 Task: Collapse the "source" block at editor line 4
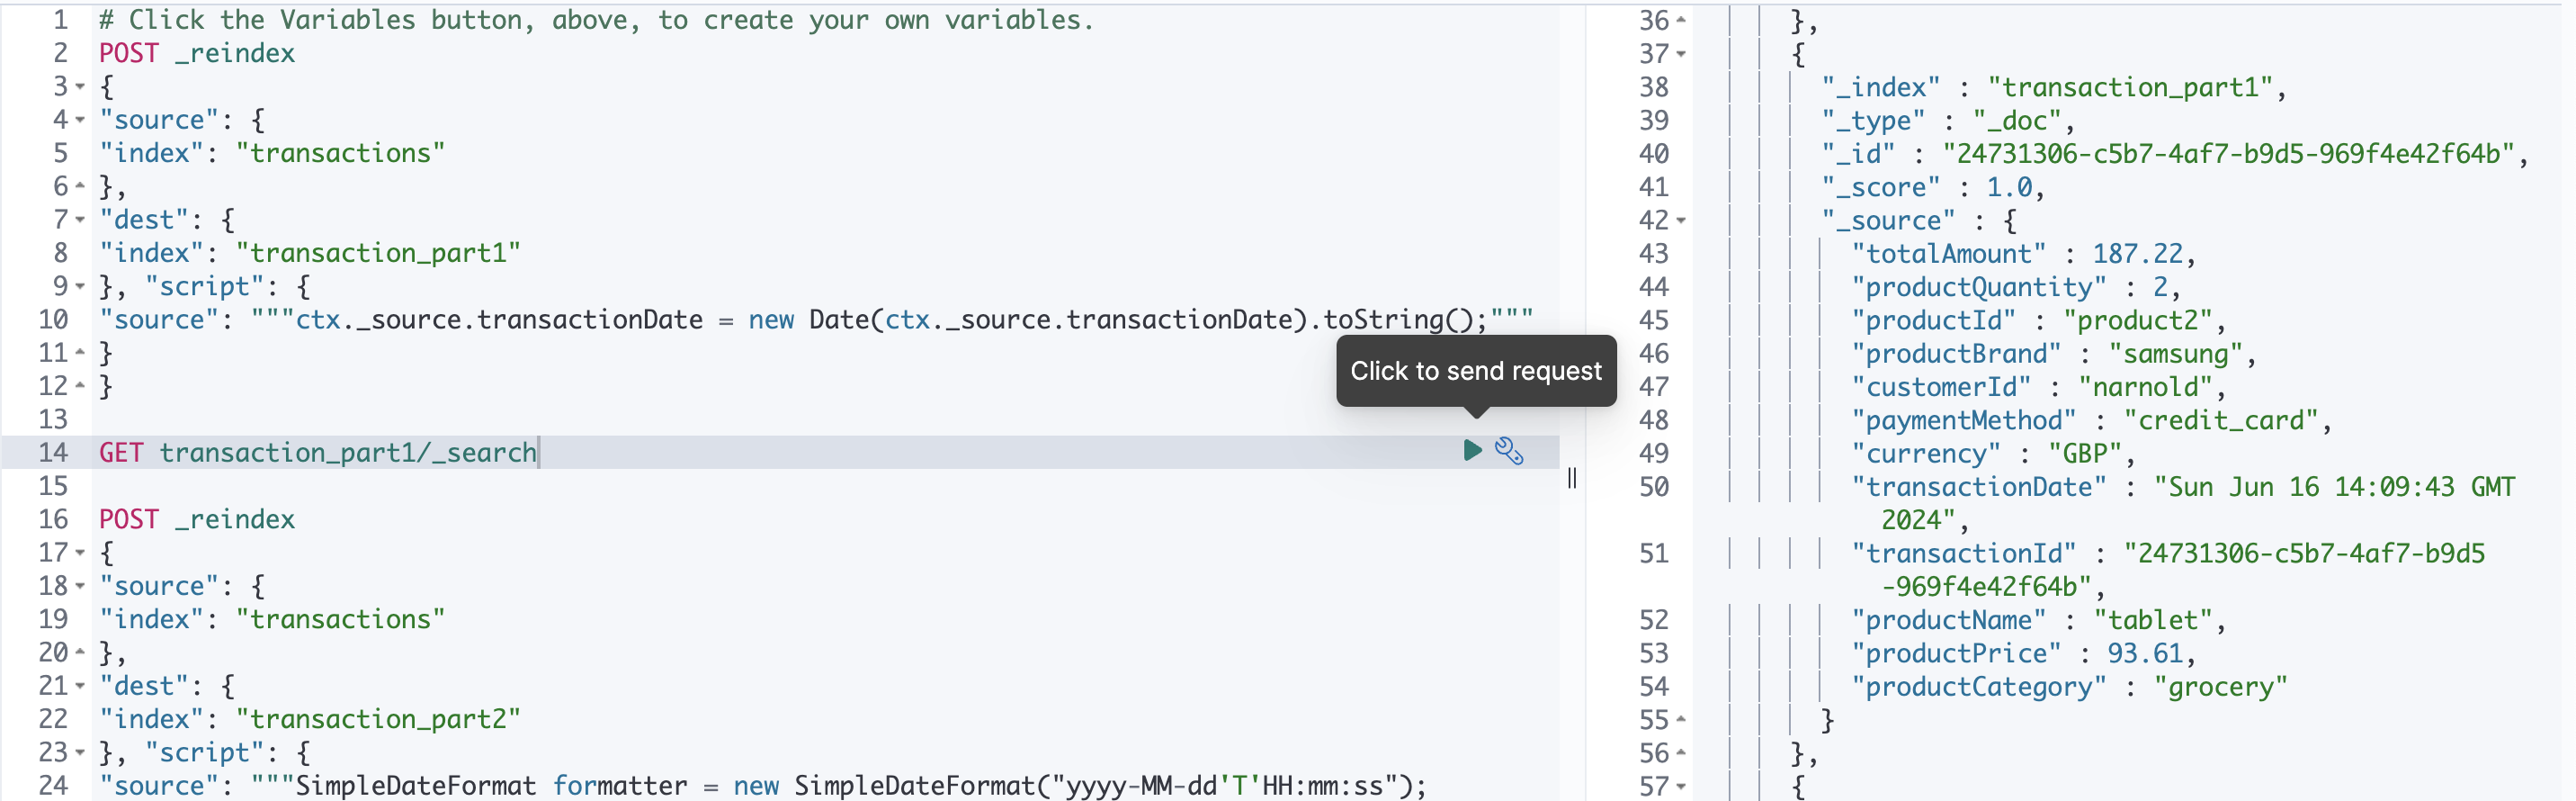pos(80,120)
